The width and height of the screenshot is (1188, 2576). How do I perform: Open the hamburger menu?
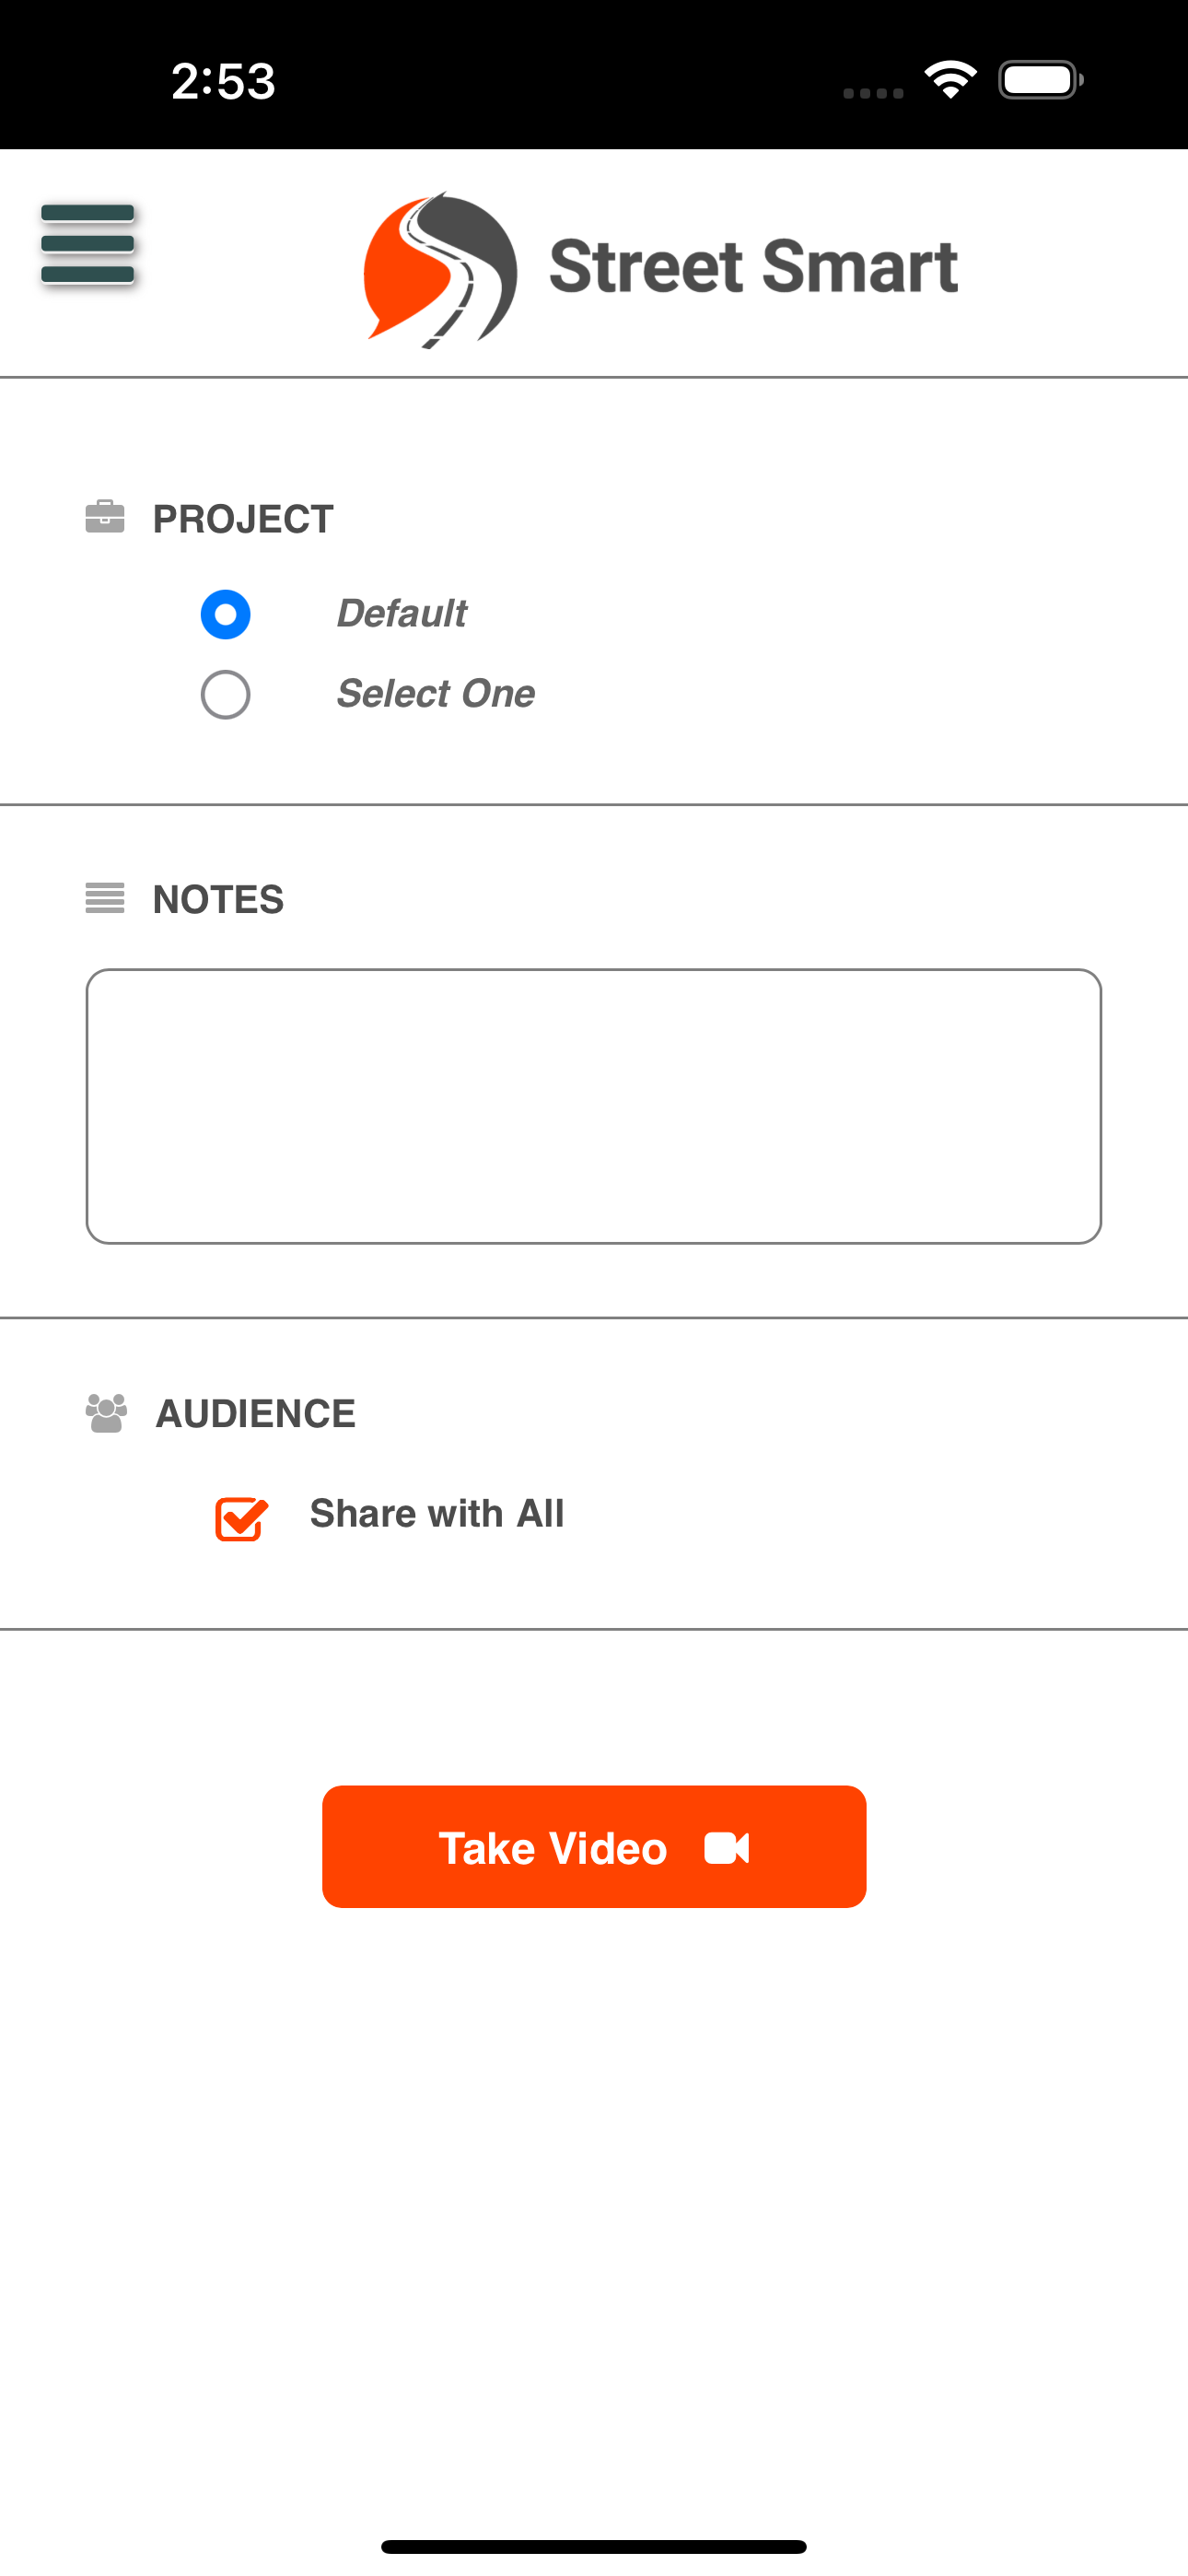tap(88, 243)
